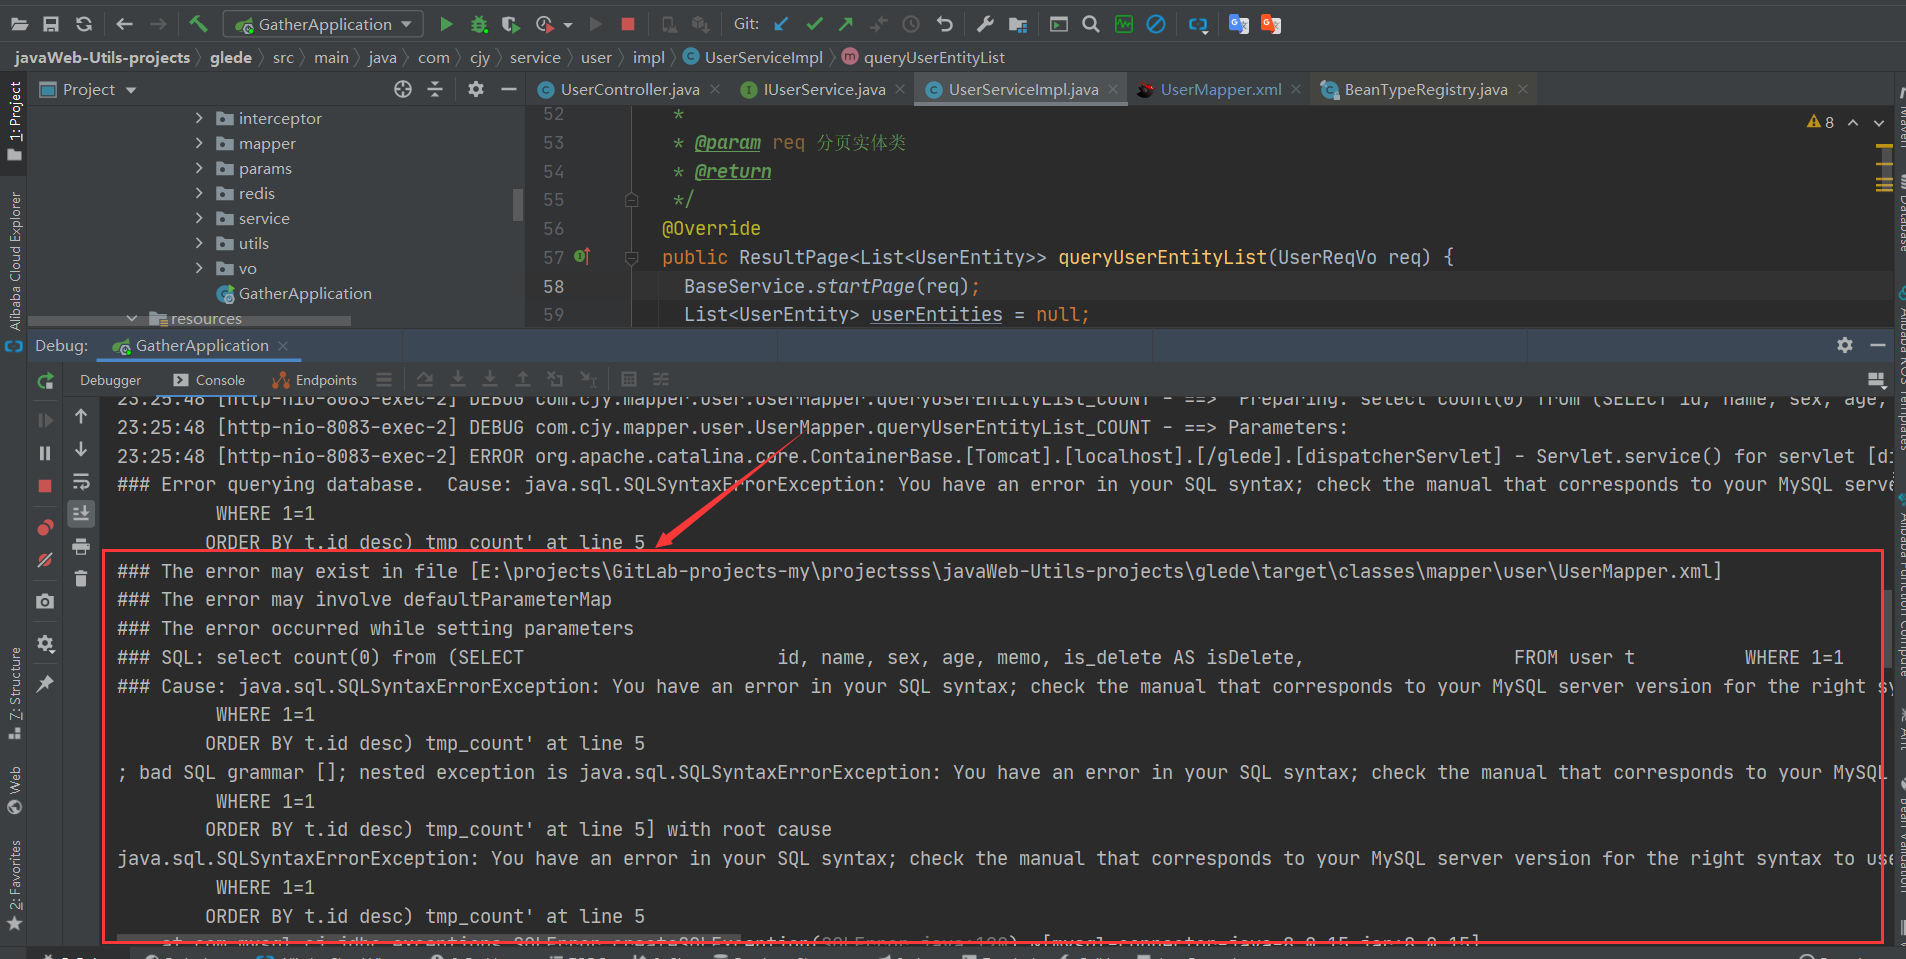Open the Endpoints tab
Viewport: 1906px width, 959px height.
coord(315,380)
